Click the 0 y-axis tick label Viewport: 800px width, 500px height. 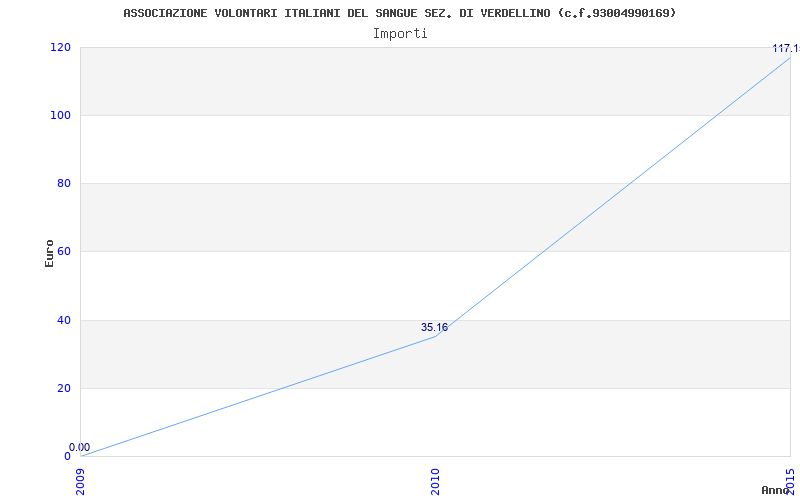coord(67,456)
